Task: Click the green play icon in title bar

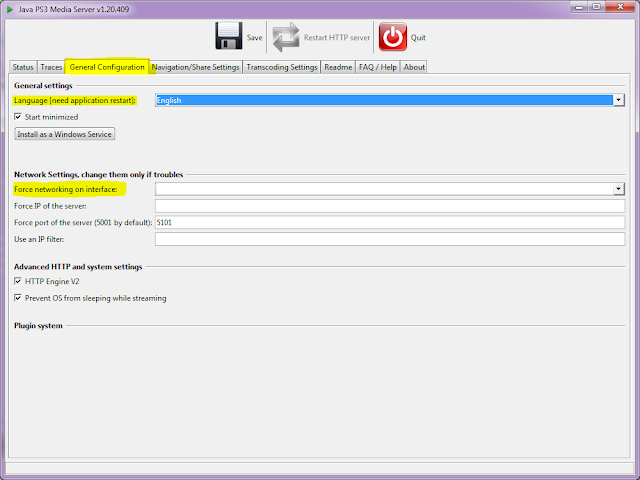Action: tap(10, 9)
